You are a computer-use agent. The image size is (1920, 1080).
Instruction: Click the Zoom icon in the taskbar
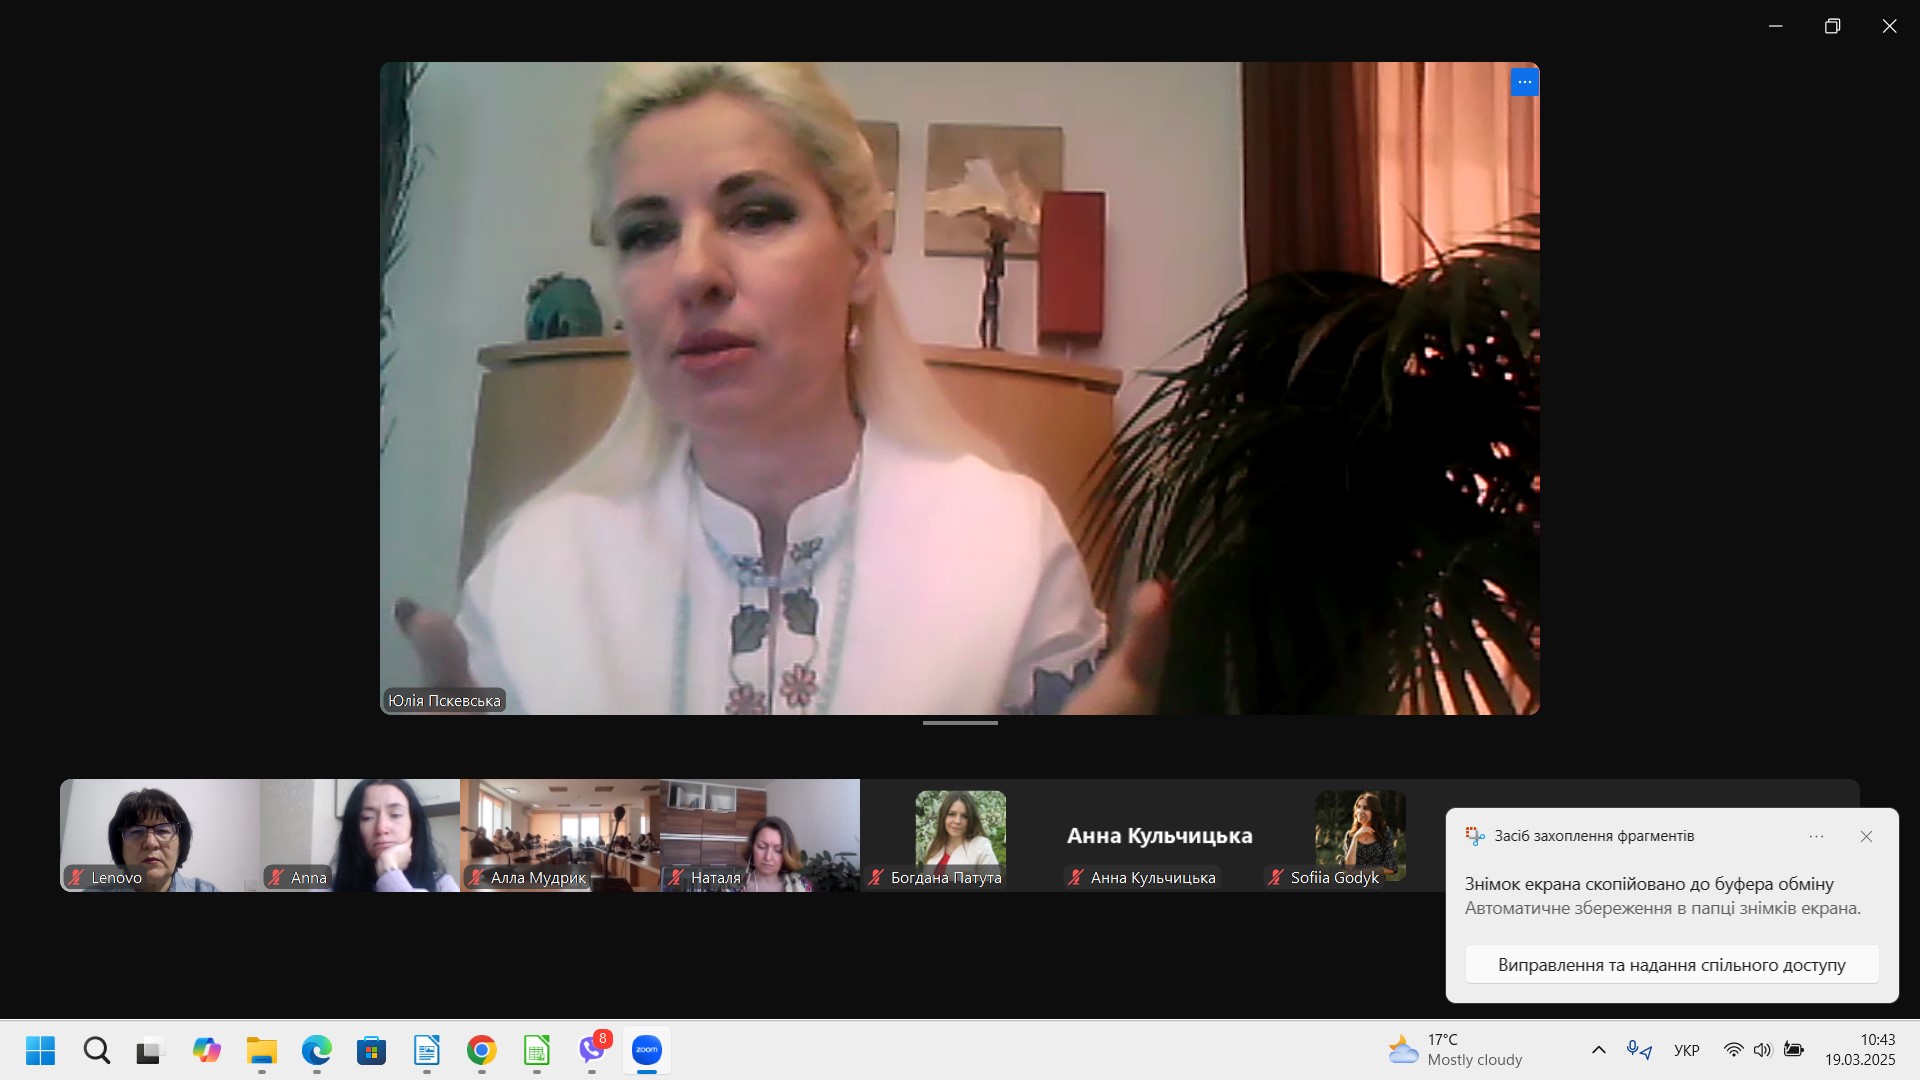[647, 1050]
